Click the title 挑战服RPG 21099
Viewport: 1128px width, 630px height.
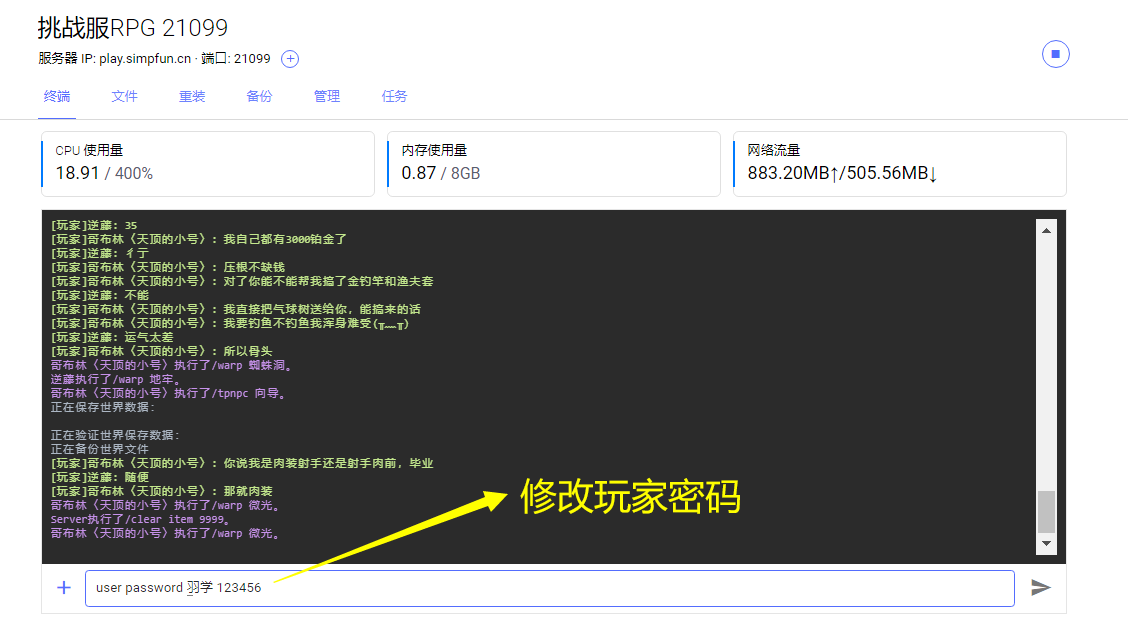pyautogui.click(x=133, y=28)
